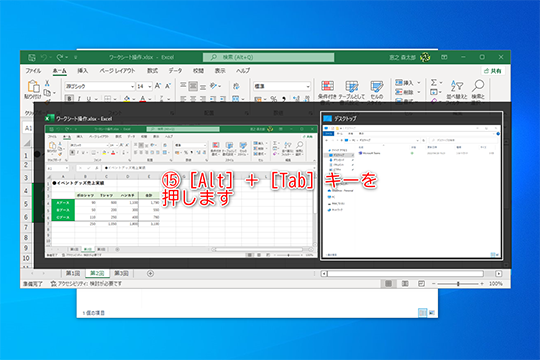
Task: Select the 第1回 sheet tab
Action: pyautogui.click(x=73, y=273)
